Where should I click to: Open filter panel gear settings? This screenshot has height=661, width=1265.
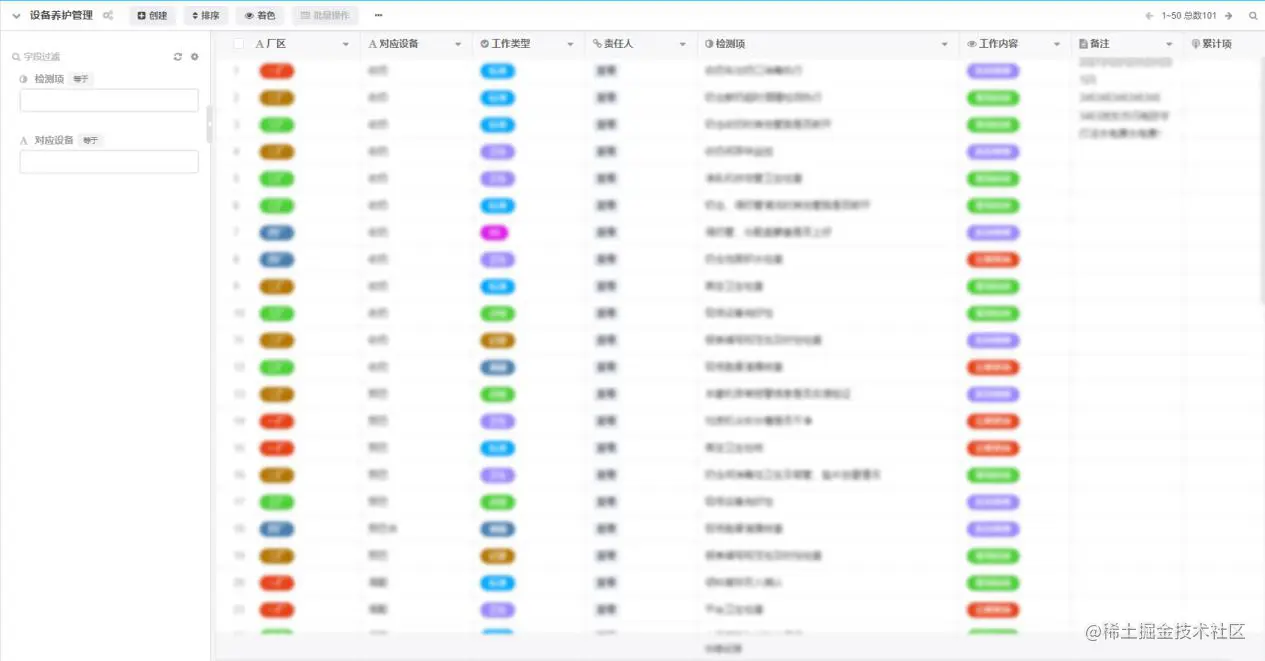pos(195,57)
